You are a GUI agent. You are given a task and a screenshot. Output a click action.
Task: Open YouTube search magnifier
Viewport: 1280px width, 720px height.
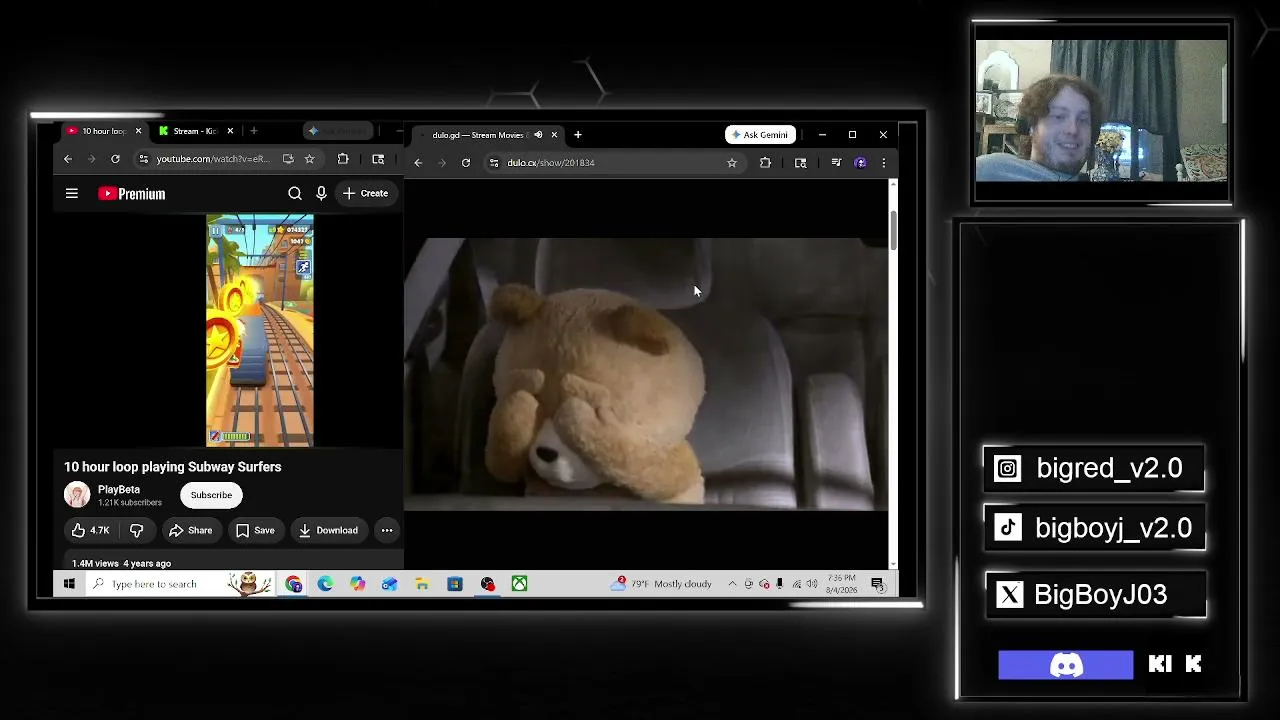pos(295,193)
